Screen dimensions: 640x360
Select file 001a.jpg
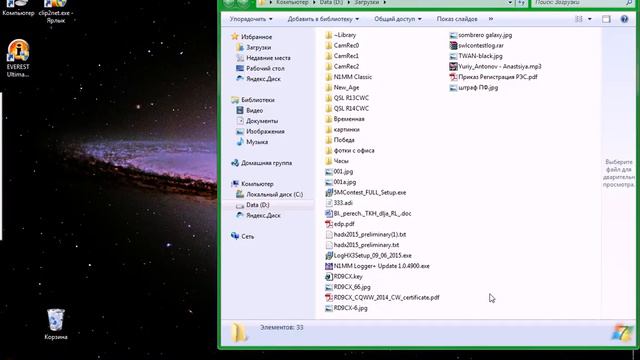coord(340,182)
